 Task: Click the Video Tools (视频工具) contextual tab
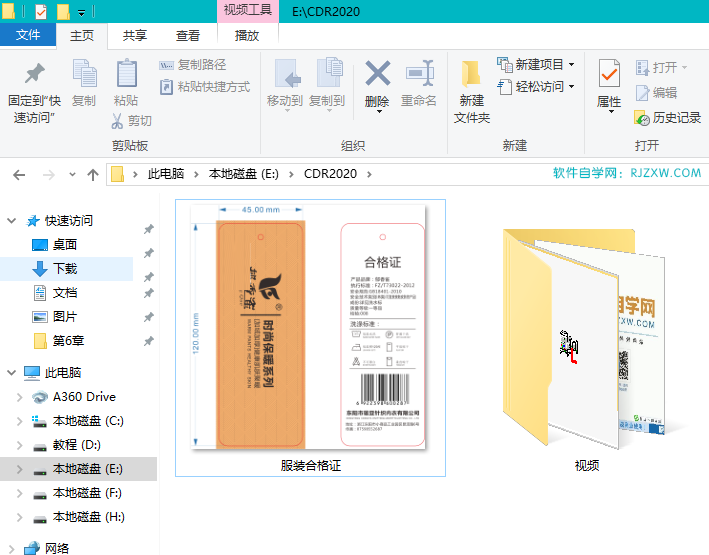coord(248,10)
